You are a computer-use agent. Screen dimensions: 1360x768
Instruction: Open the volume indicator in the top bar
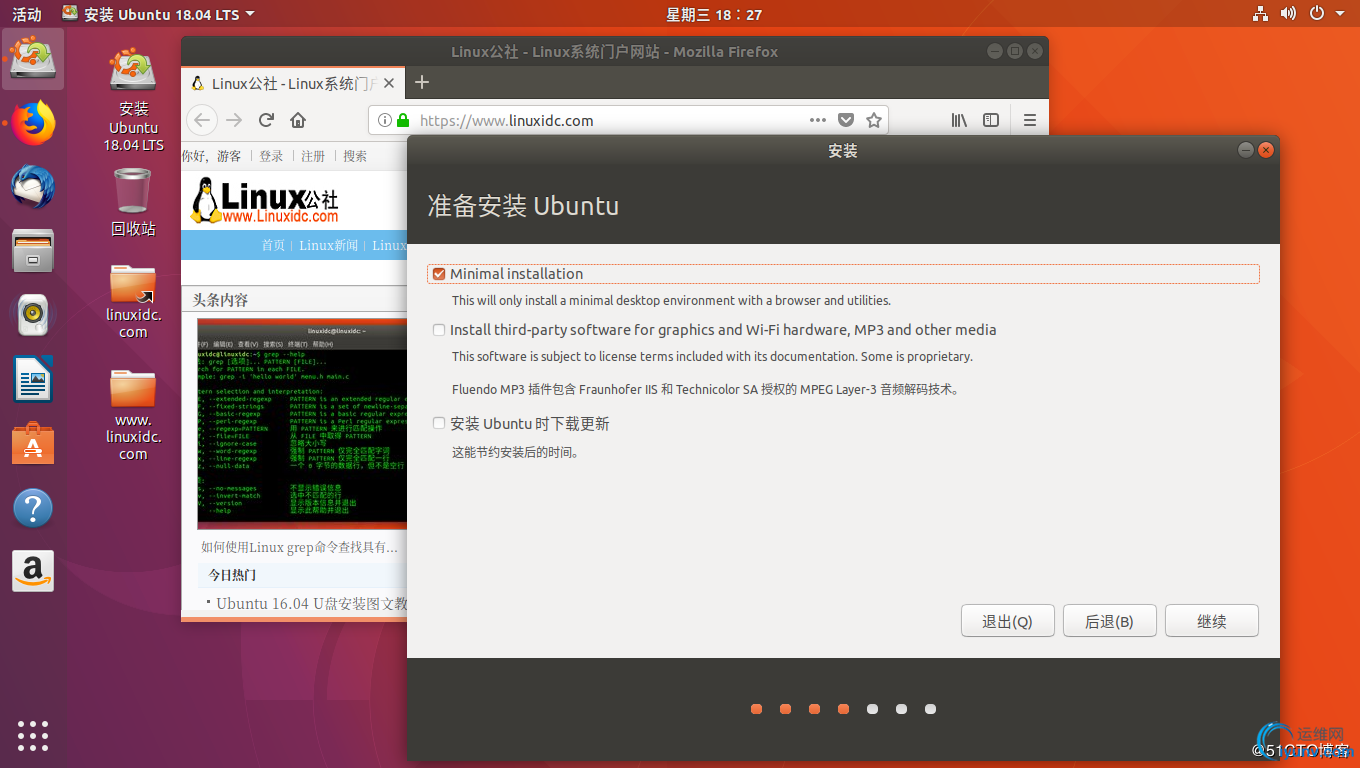(x=1289, y=14)
